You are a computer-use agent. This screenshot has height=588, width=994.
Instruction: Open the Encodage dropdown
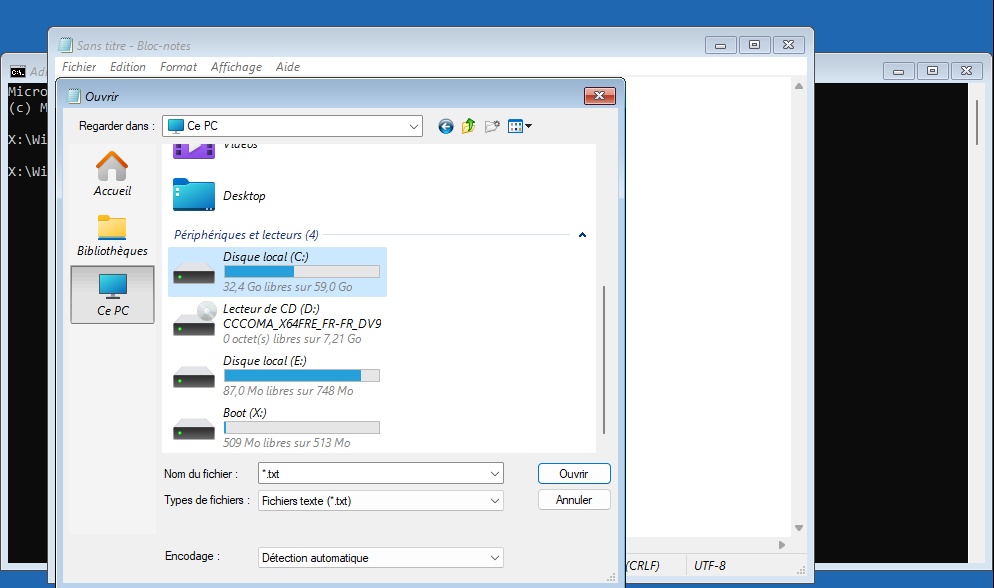pyautogui.click(x=495, y=558)
